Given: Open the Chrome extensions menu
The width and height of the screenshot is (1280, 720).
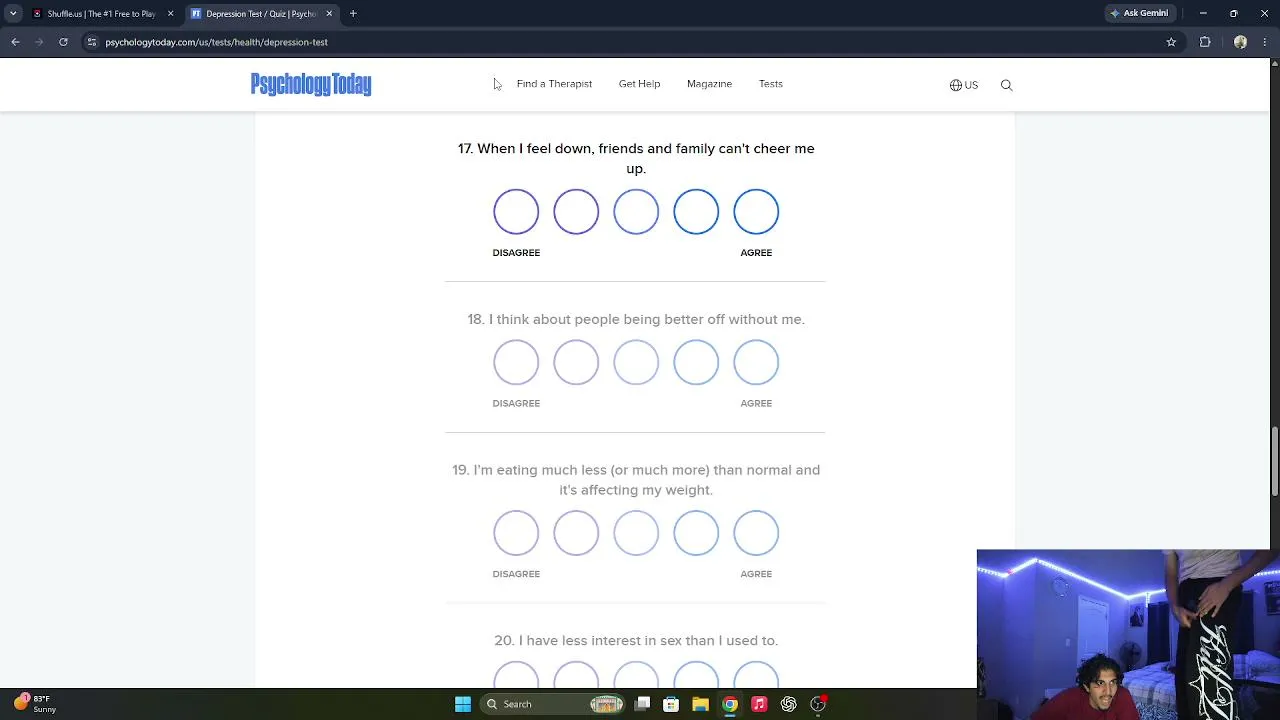Looking at the screenshot, I should pos(1205,42).
